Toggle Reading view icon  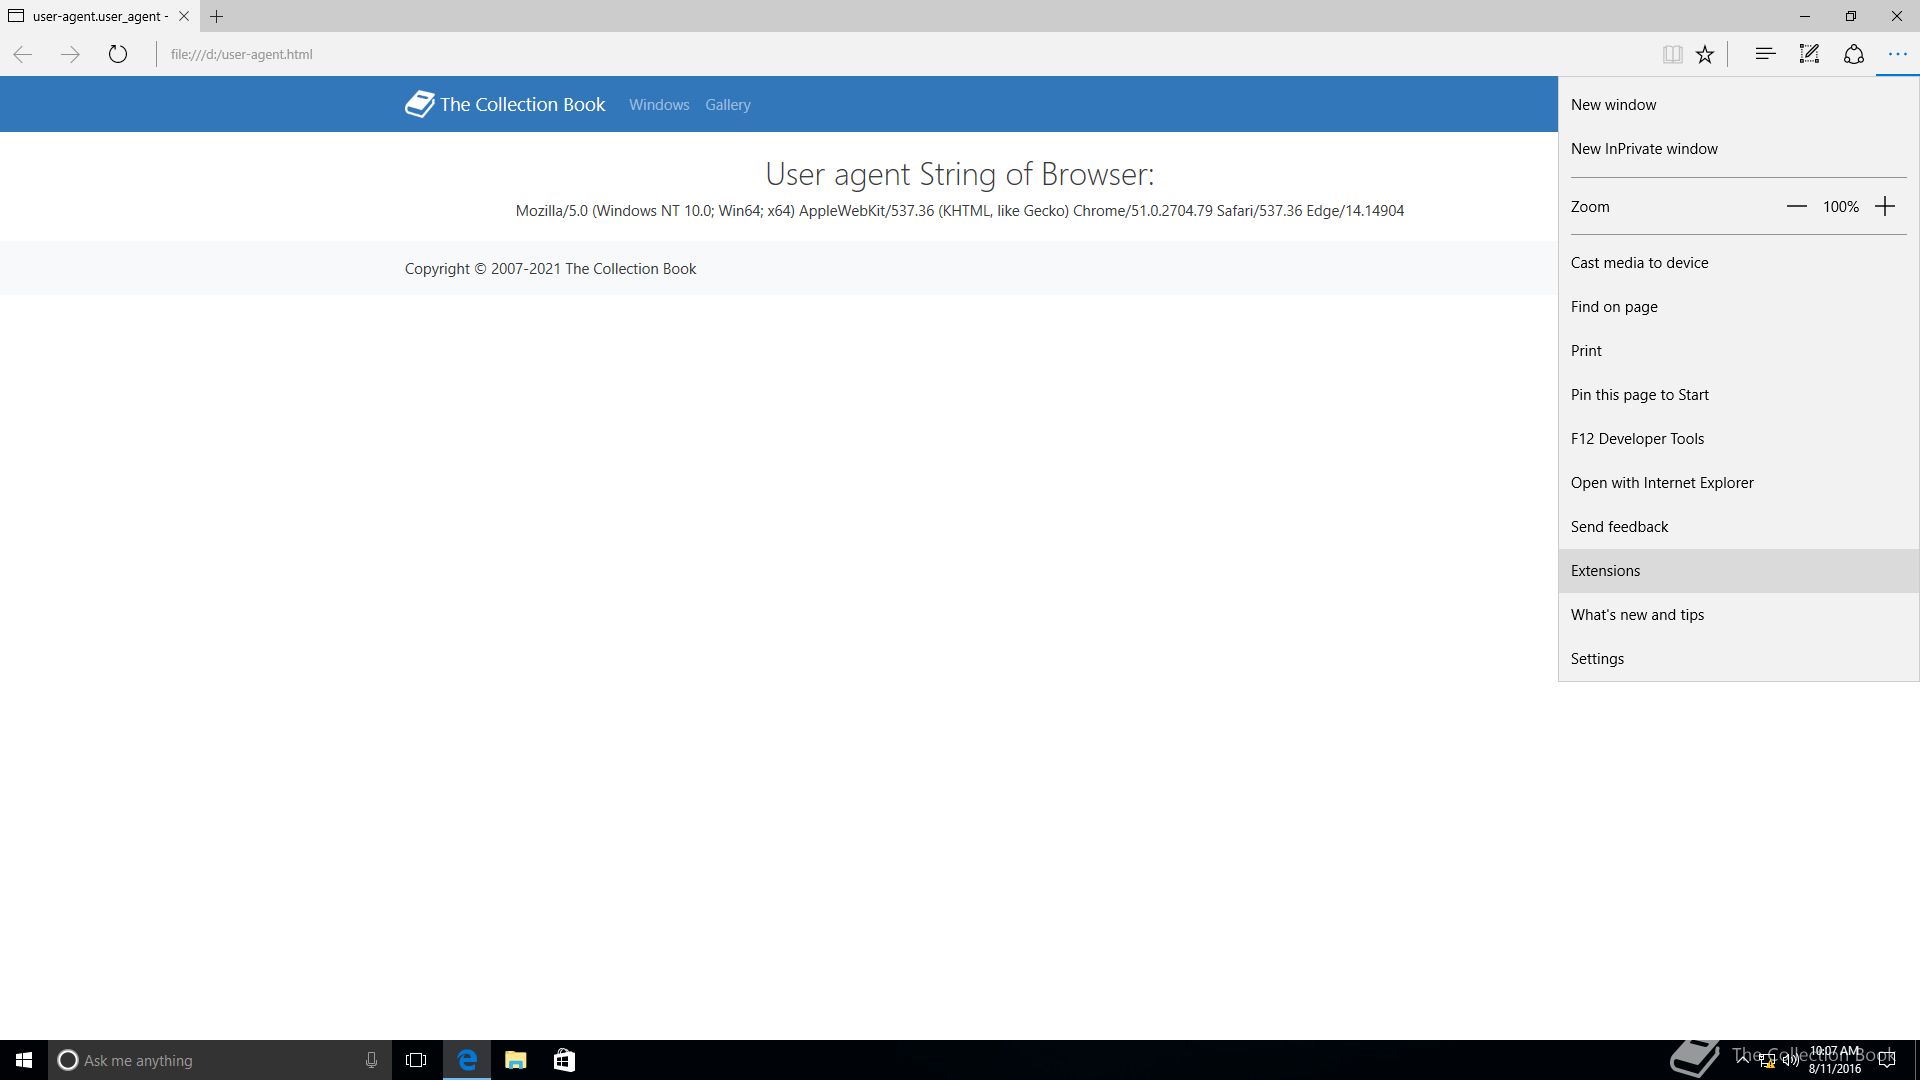point(1672,54)
